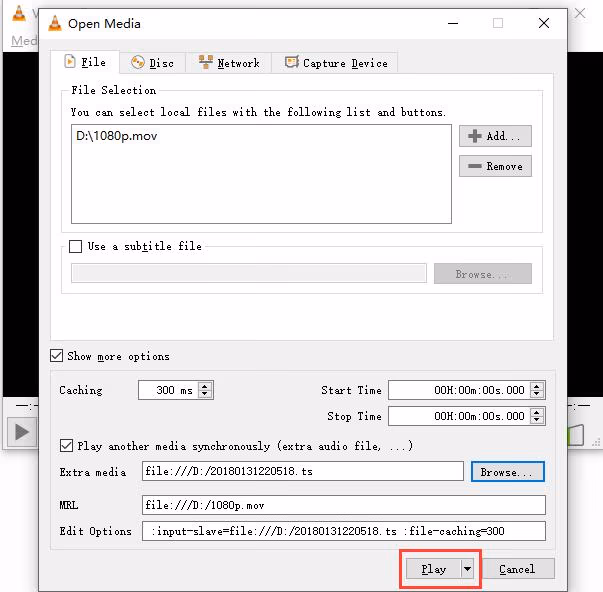Viewport: 603px width, 592px height.
Task: Click the Caching value spinner arrows
Action: tap(205, 391)
